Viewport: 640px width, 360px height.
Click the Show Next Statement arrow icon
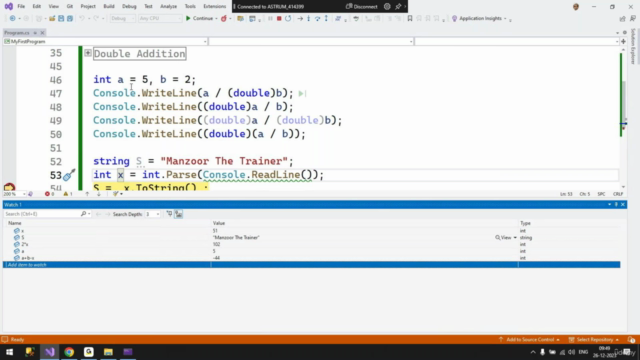[x=300, y=18]
